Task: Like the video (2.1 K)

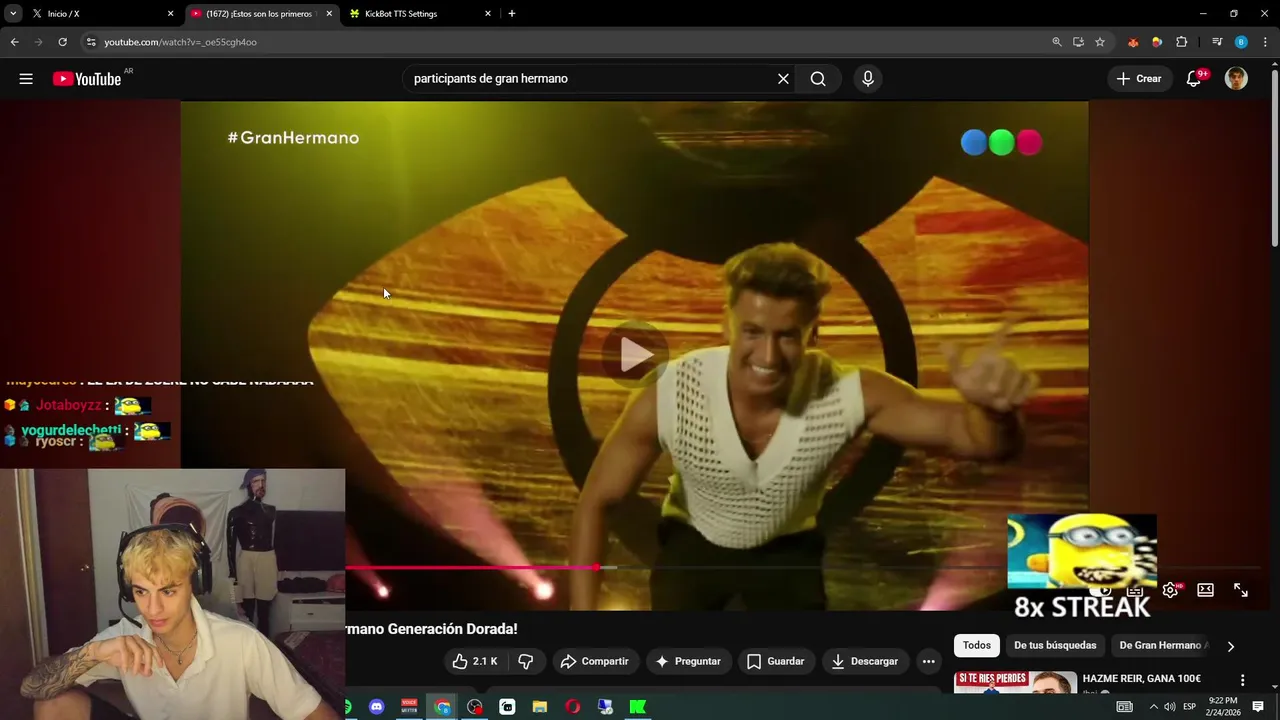Action: 475,661
